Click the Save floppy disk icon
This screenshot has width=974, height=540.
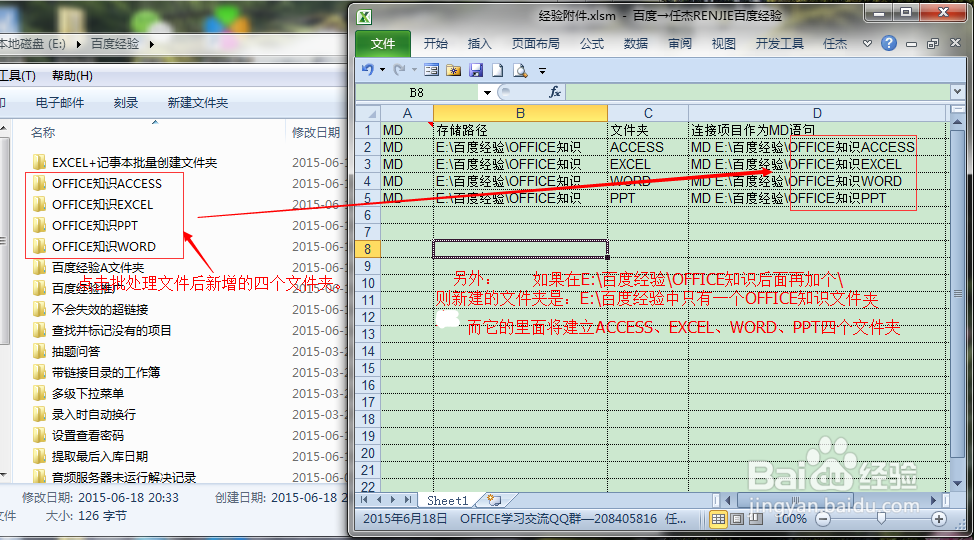(x=476, y=70)
